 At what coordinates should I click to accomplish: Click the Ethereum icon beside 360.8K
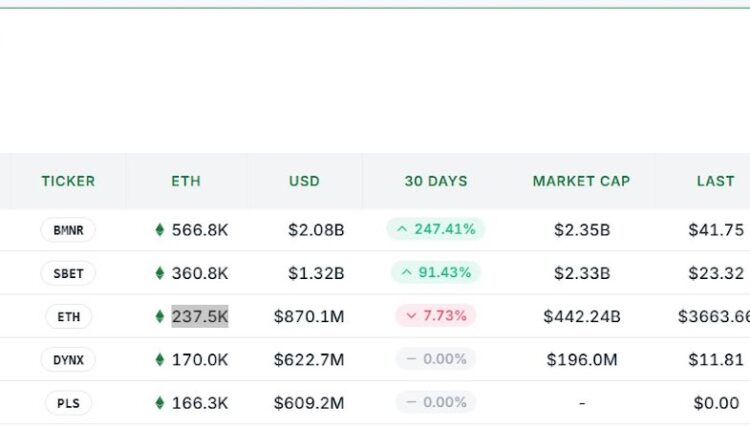coord(159,273)
